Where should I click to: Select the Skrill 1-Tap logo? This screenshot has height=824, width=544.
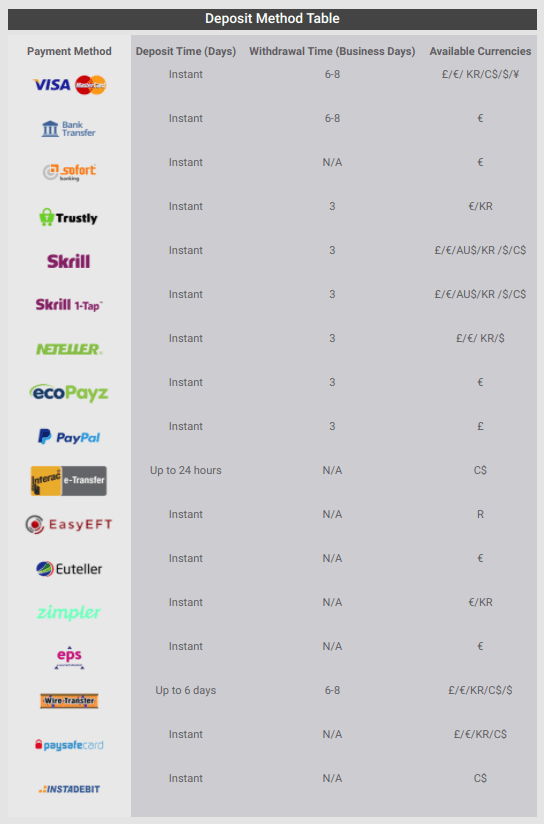point(69,305)
